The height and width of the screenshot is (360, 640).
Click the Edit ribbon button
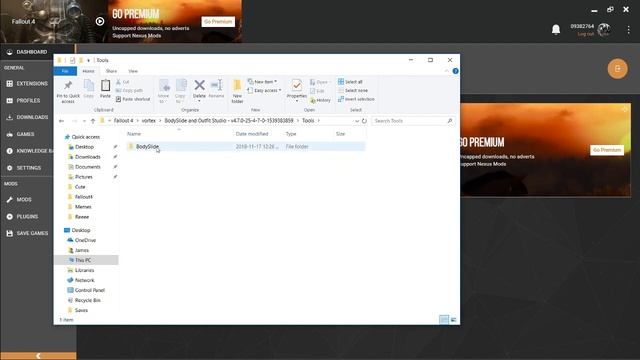click(x=317, y=91)
